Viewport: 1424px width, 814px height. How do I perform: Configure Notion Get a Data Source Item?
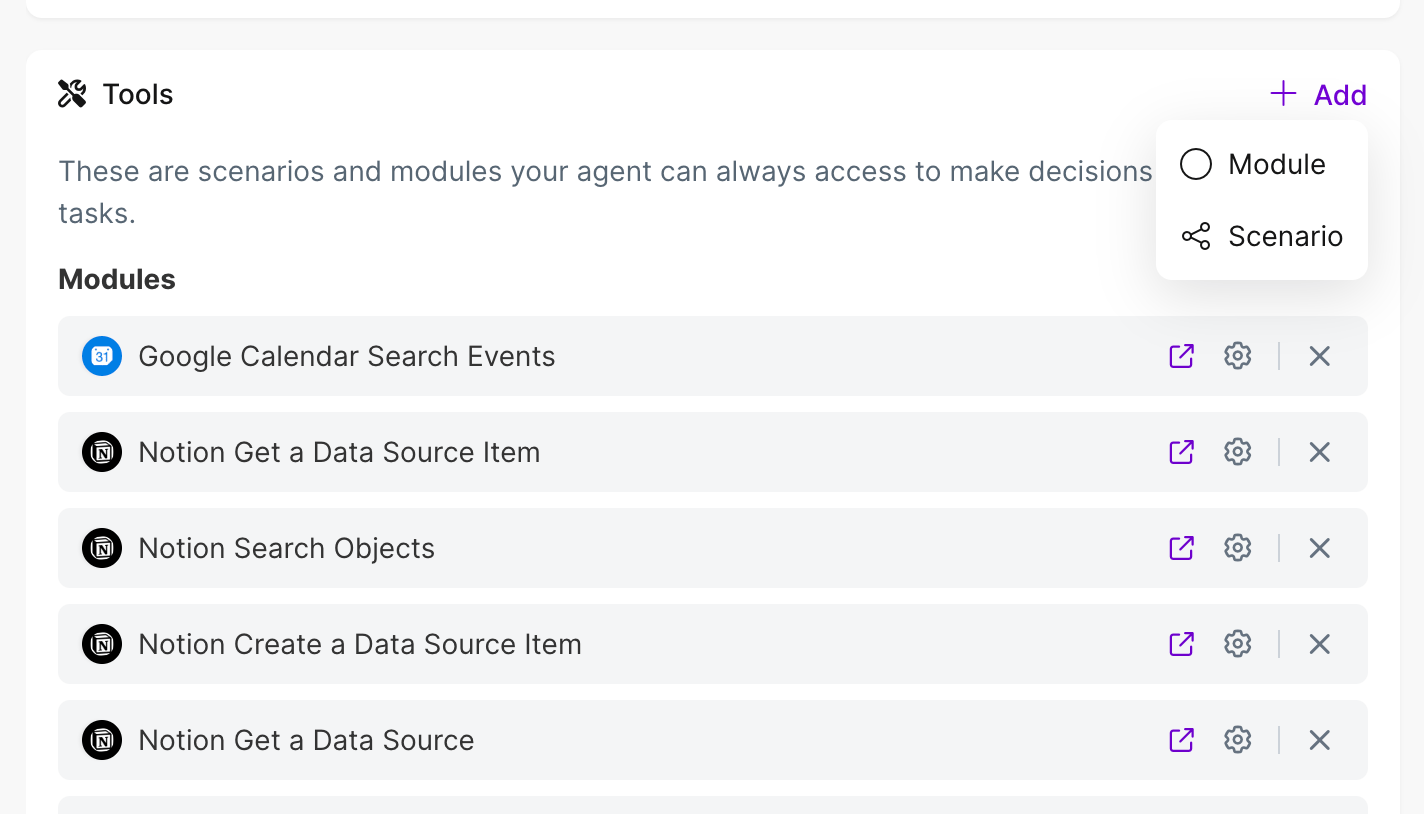pos(1238,452)
